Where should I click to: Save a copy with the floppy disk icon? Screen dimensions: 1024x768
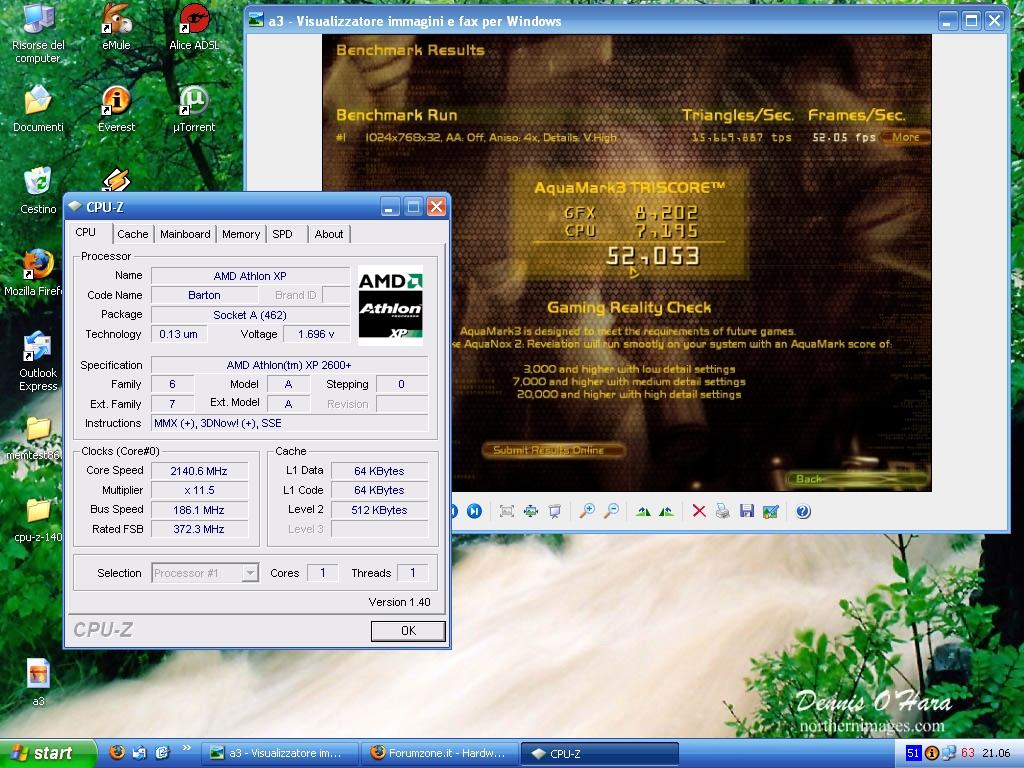coord(746,511)
